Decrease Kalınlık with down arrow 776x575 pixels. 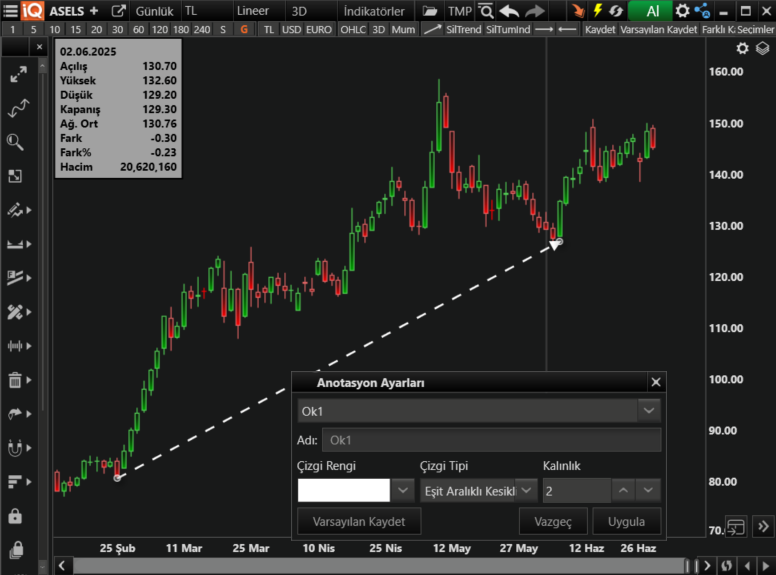648,491
